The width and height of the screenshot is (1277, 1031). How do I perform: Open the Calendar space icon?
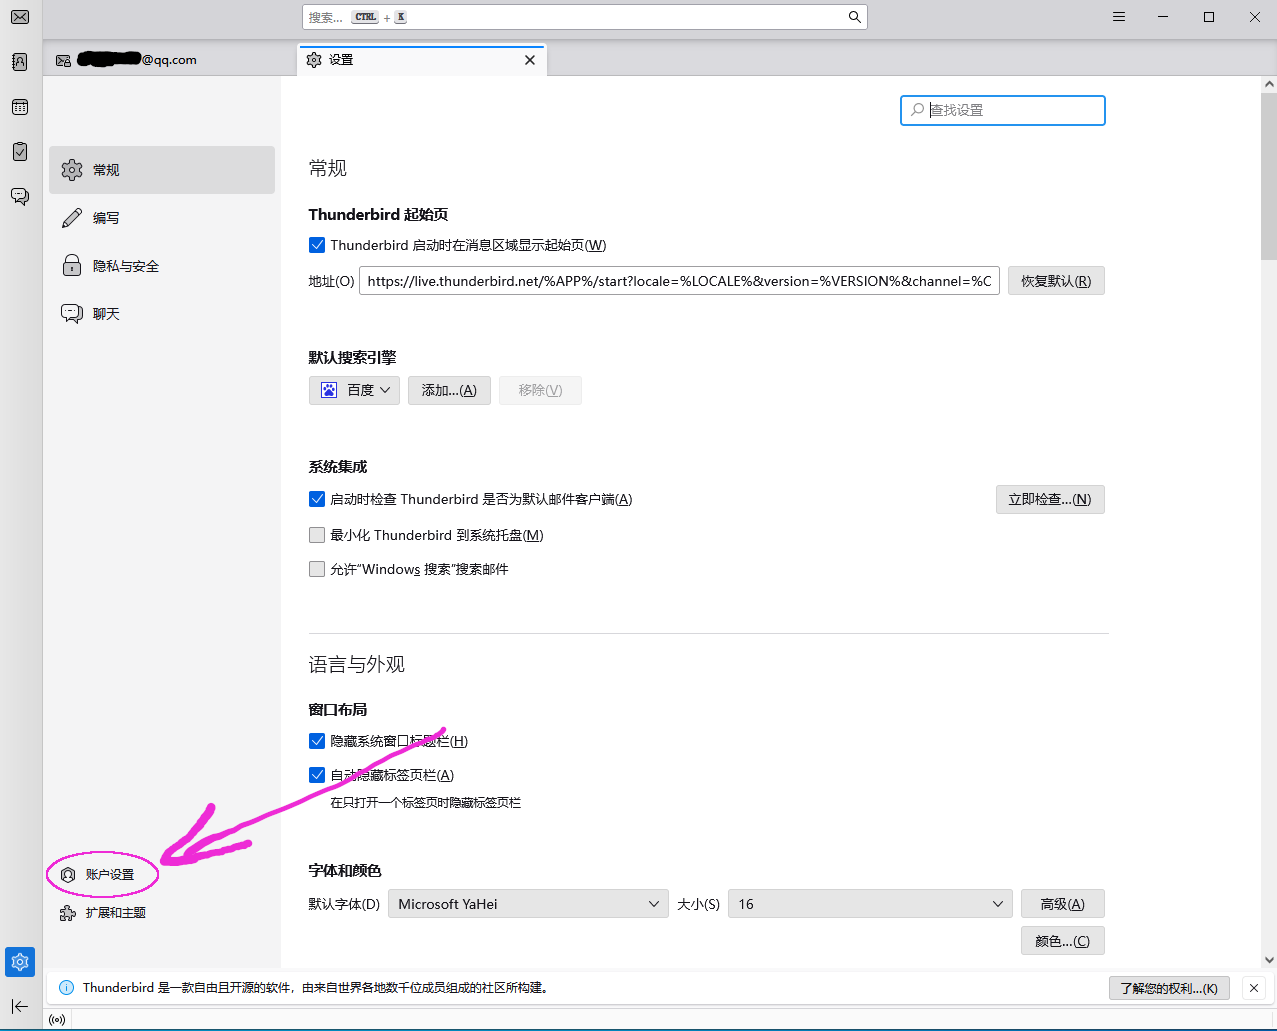[20, 107]
